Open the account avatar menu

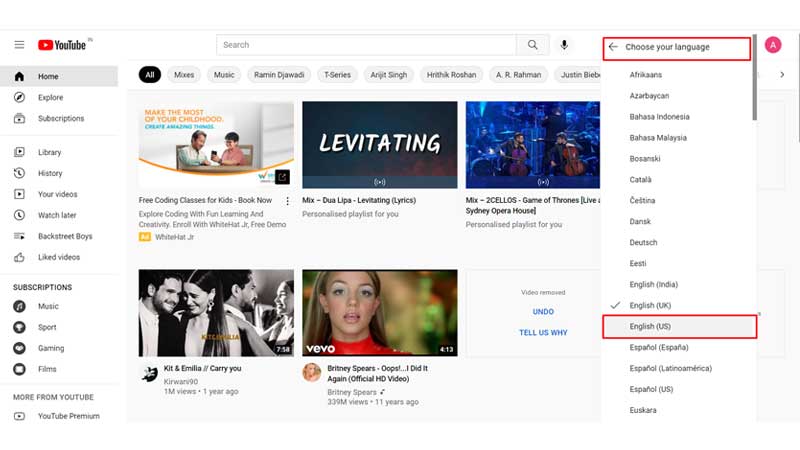pos(773,45)
